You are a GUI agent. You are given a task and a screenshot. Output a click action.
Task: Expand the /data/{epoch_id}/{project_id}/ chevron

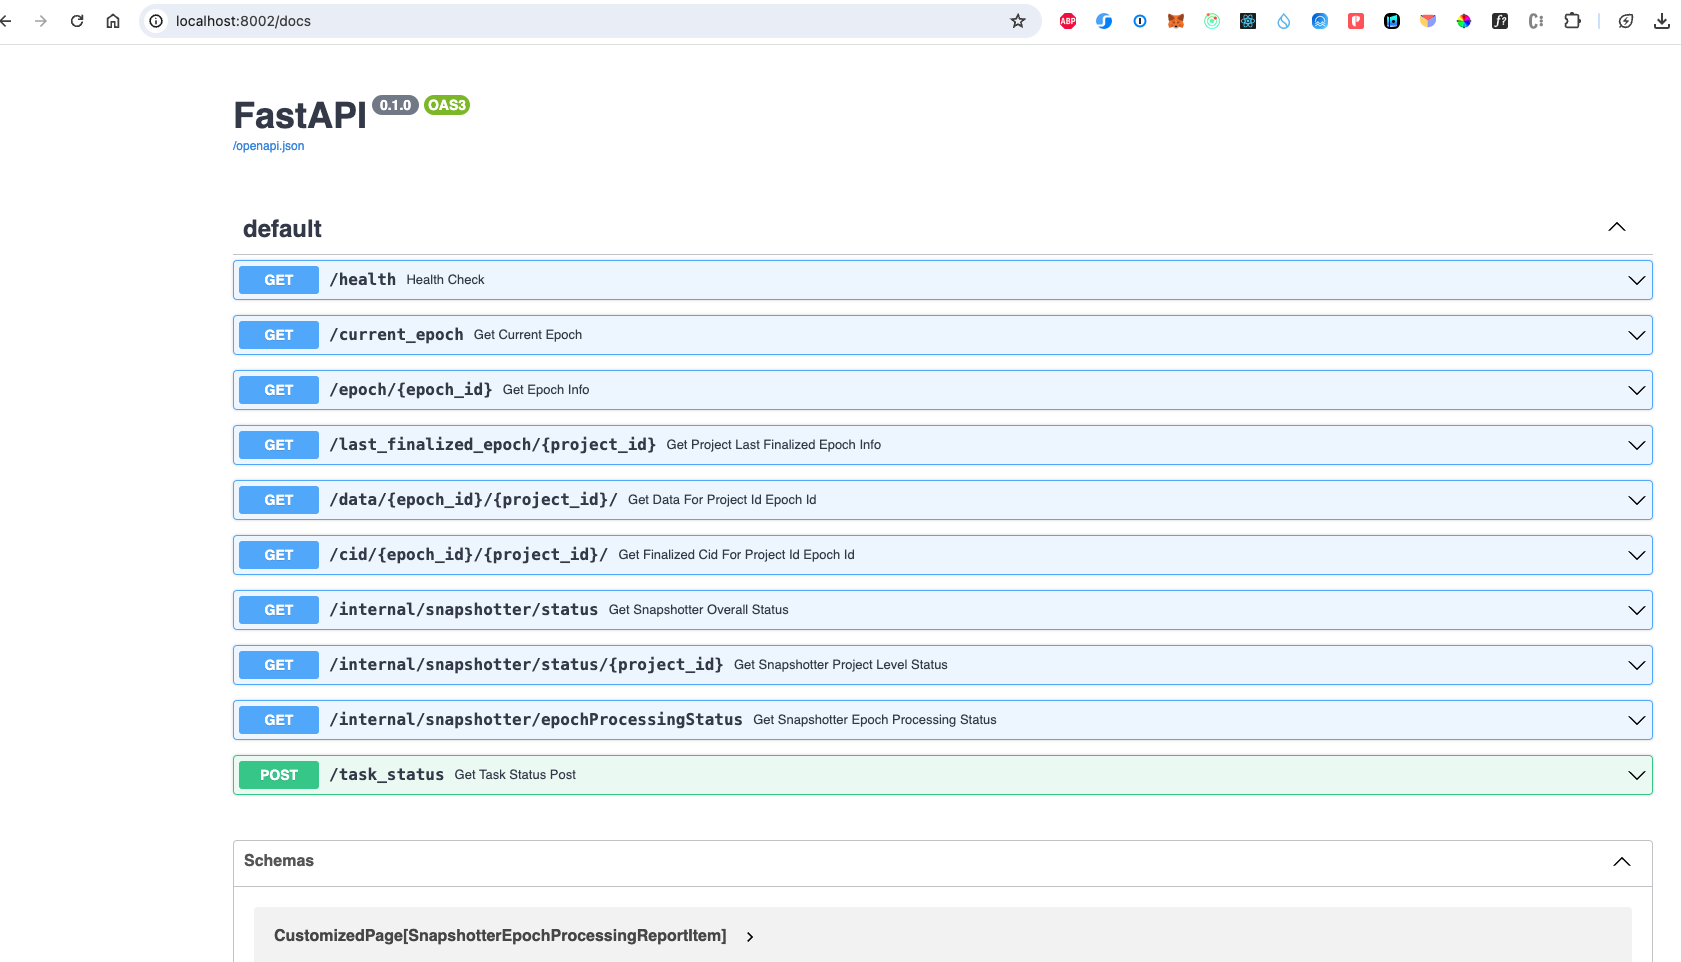point(1637,500)
